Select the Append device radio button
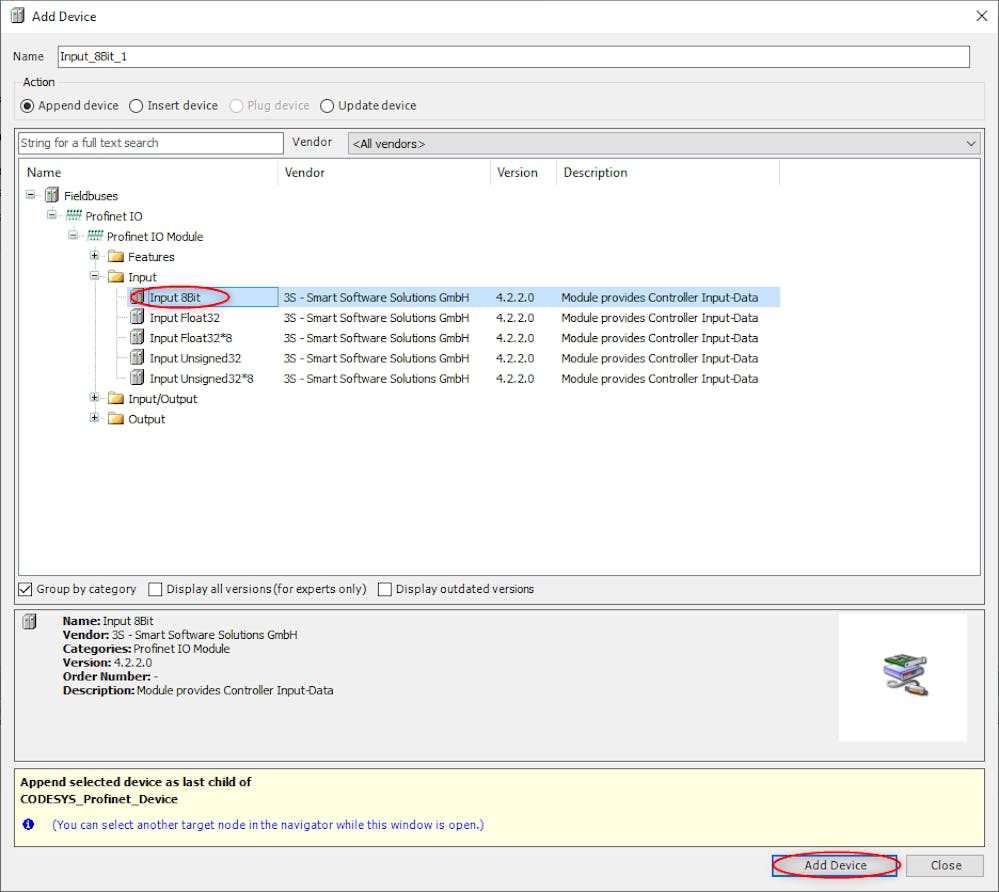 coord(27,106)
